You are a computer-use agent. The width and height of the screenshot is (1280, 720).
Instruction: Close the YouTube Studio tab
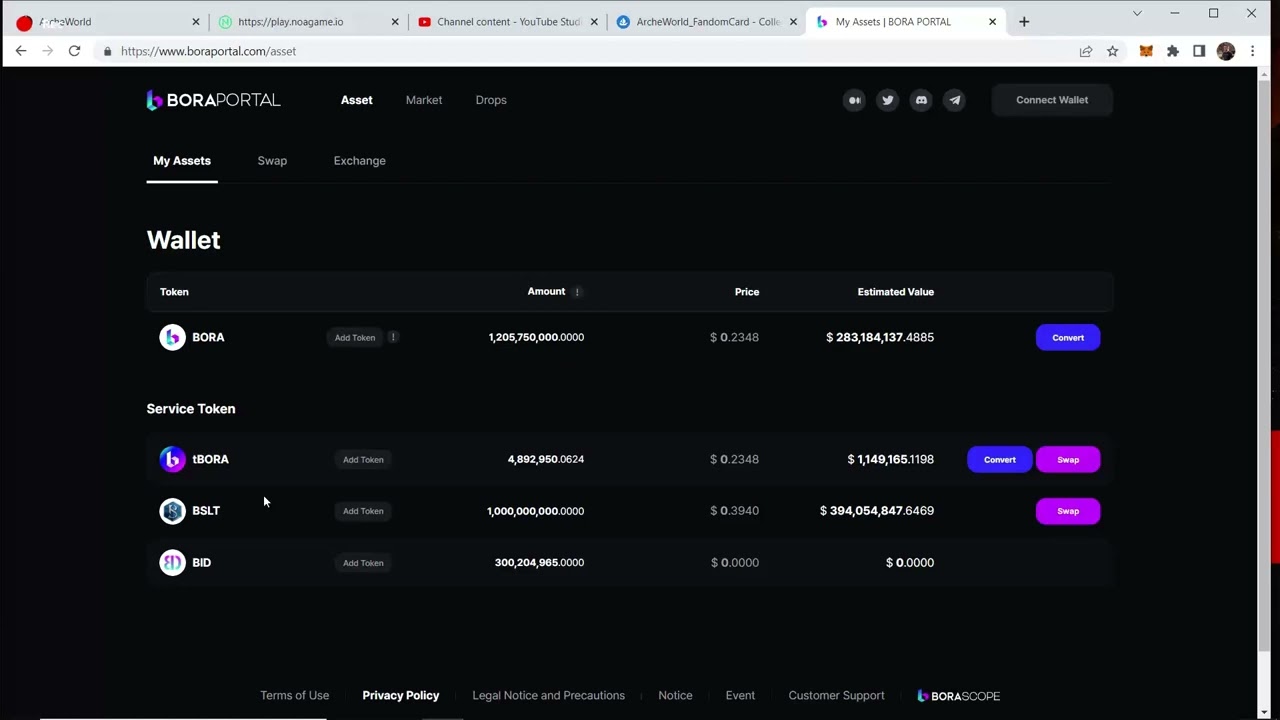coord(595,22)
